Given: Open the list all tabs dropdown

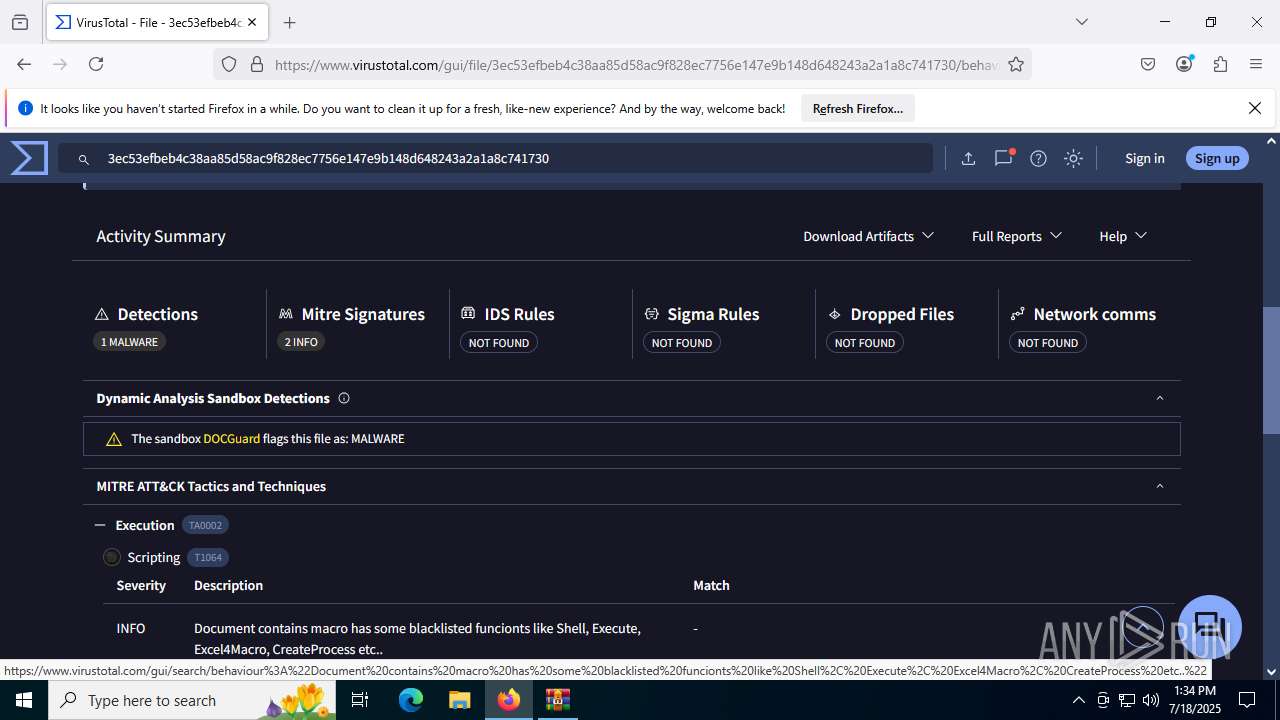Looking at the screenshot, I should [x=1081, y=22].
